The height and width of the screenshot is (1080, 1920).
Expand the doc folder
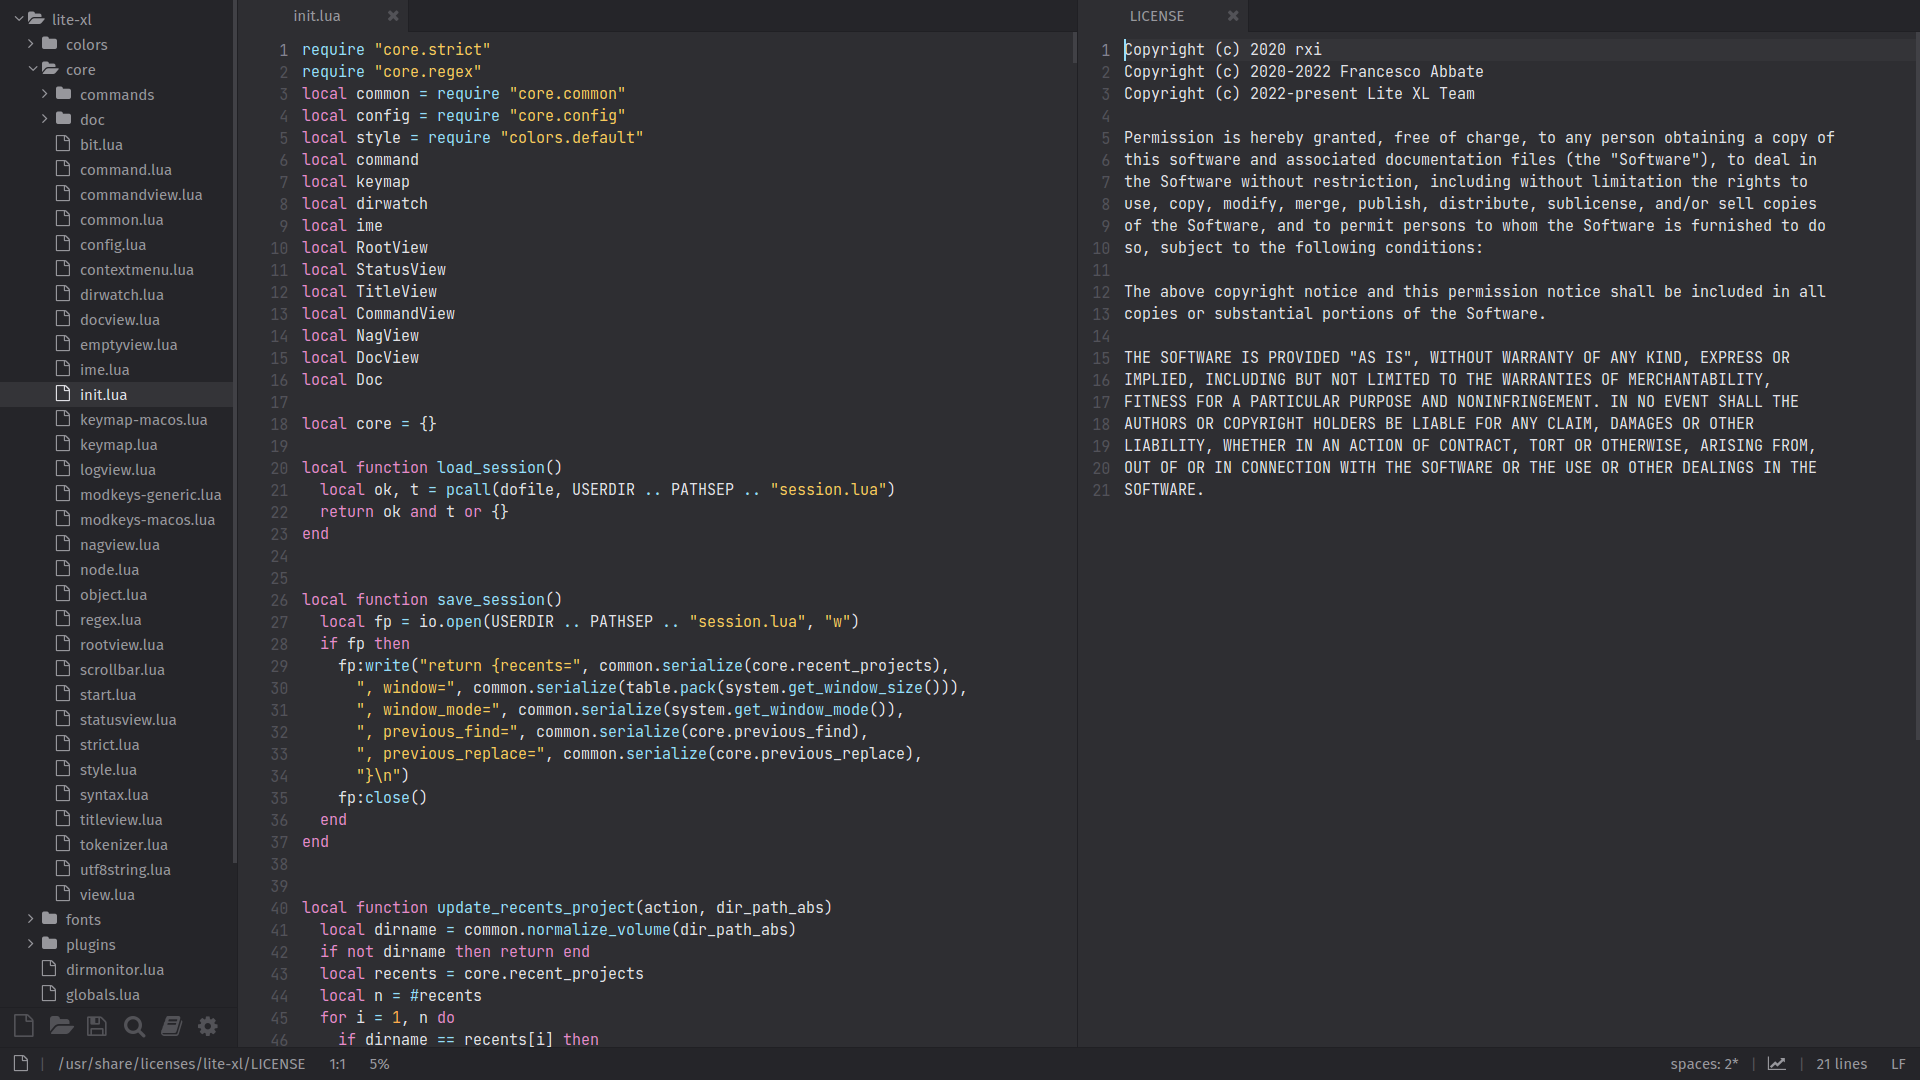point(45,119)
